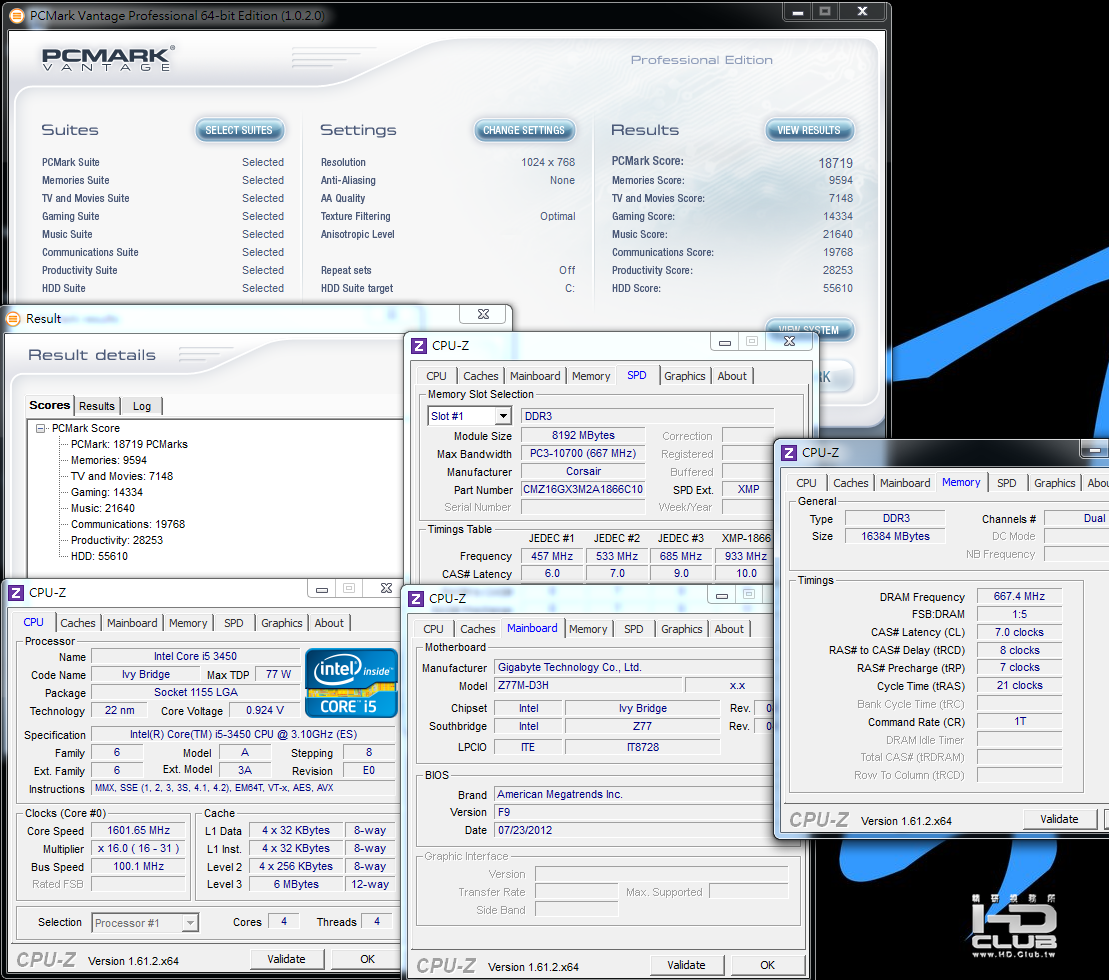Select the 'PCMark: 18719 PCMarks' tree row

click(129, 444)
